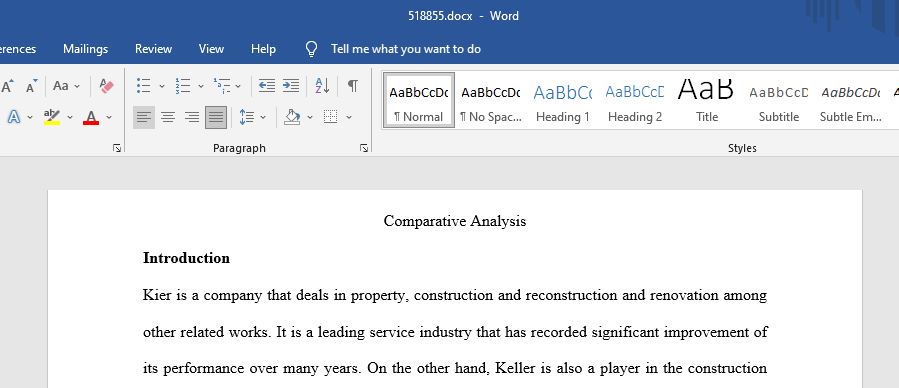Click the Tell me what you want field
Screen dimensions: 899x388
pos(405,49)
